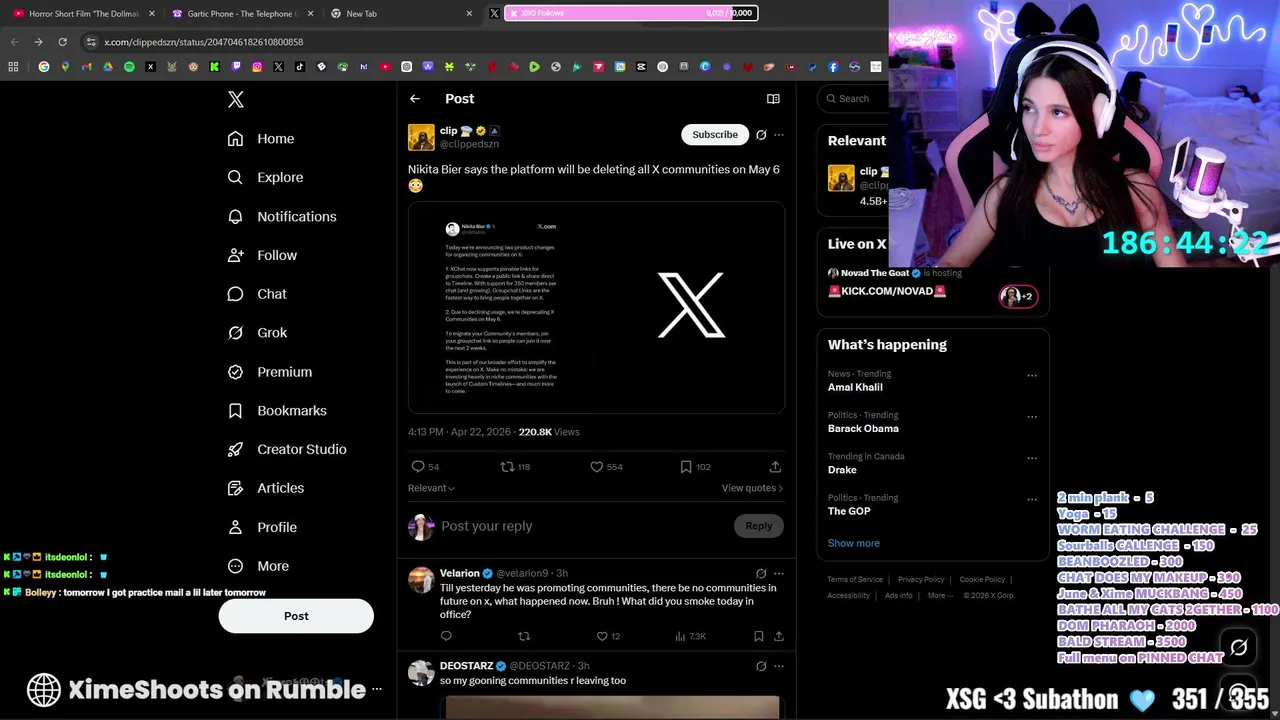1280x720 pixels.
Task: Click the X logo in sidebar
Action: tap(236, 99)
